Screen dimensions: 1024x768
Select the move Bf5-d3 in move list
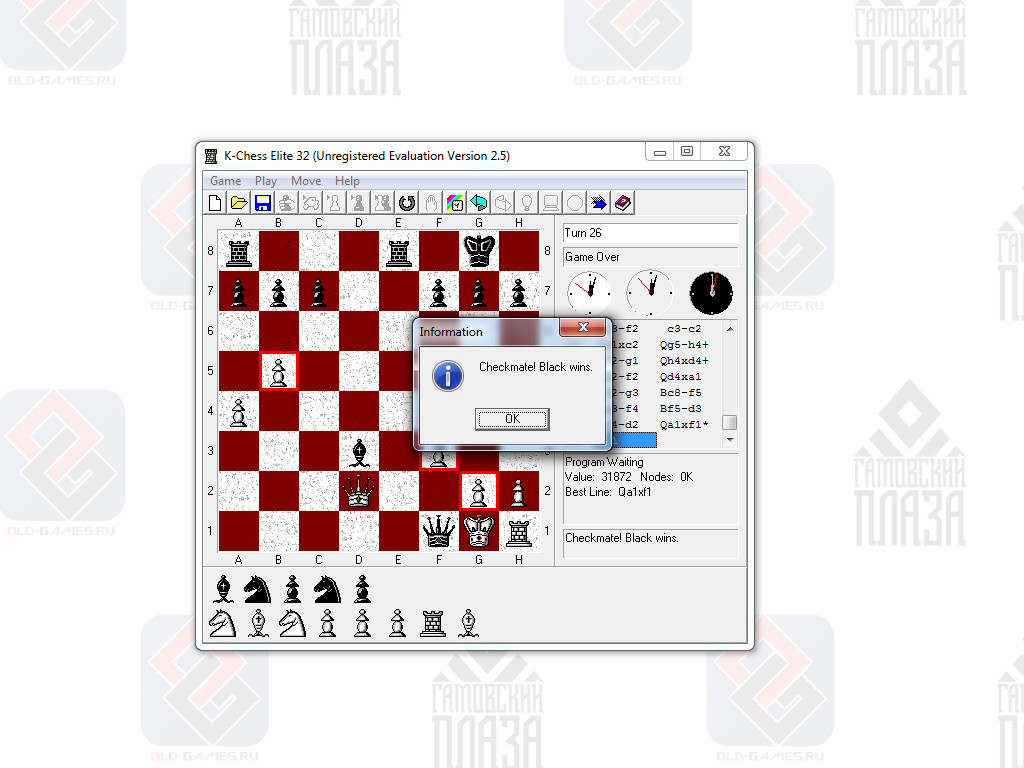[x=680, y=409]
